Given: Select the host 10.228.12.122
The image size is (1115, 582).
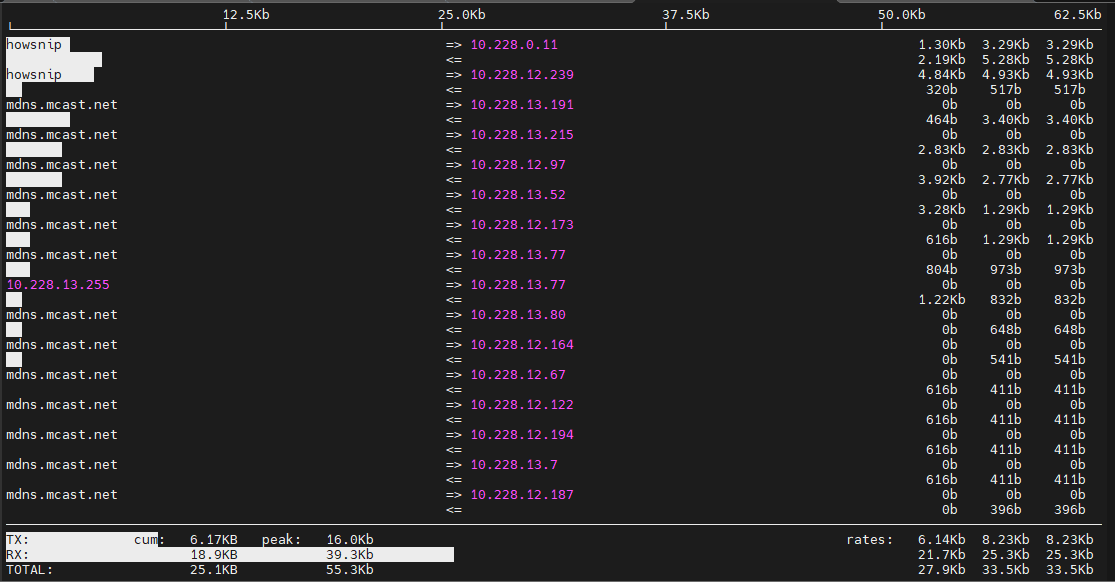Looking at the screenshot, I should (x=522, y=404).
